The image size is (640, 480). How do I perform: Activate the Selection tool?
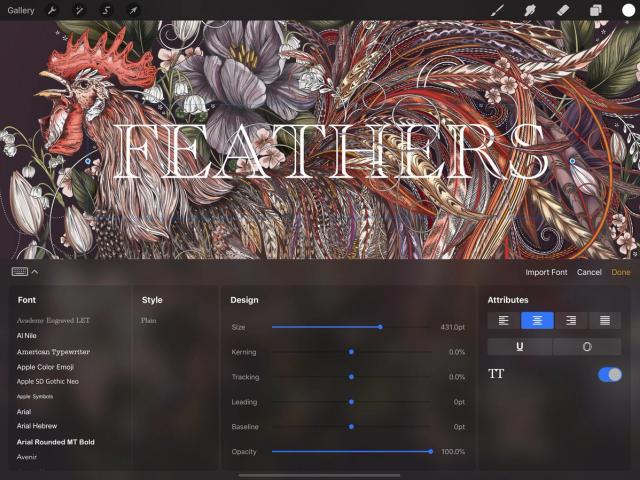pyautogui.click(x=106, y=10)
